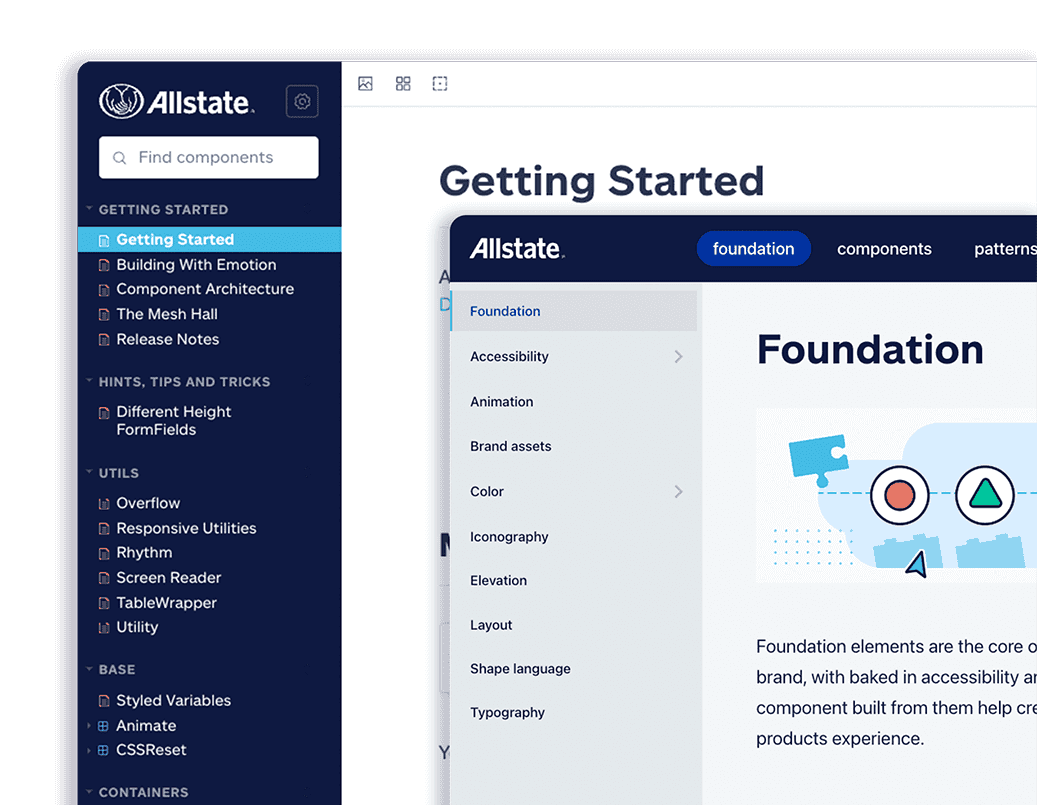Viewport: 1037px width, 805px height.
Task: Click the green triangle in illustration
Action: point(985,495)
